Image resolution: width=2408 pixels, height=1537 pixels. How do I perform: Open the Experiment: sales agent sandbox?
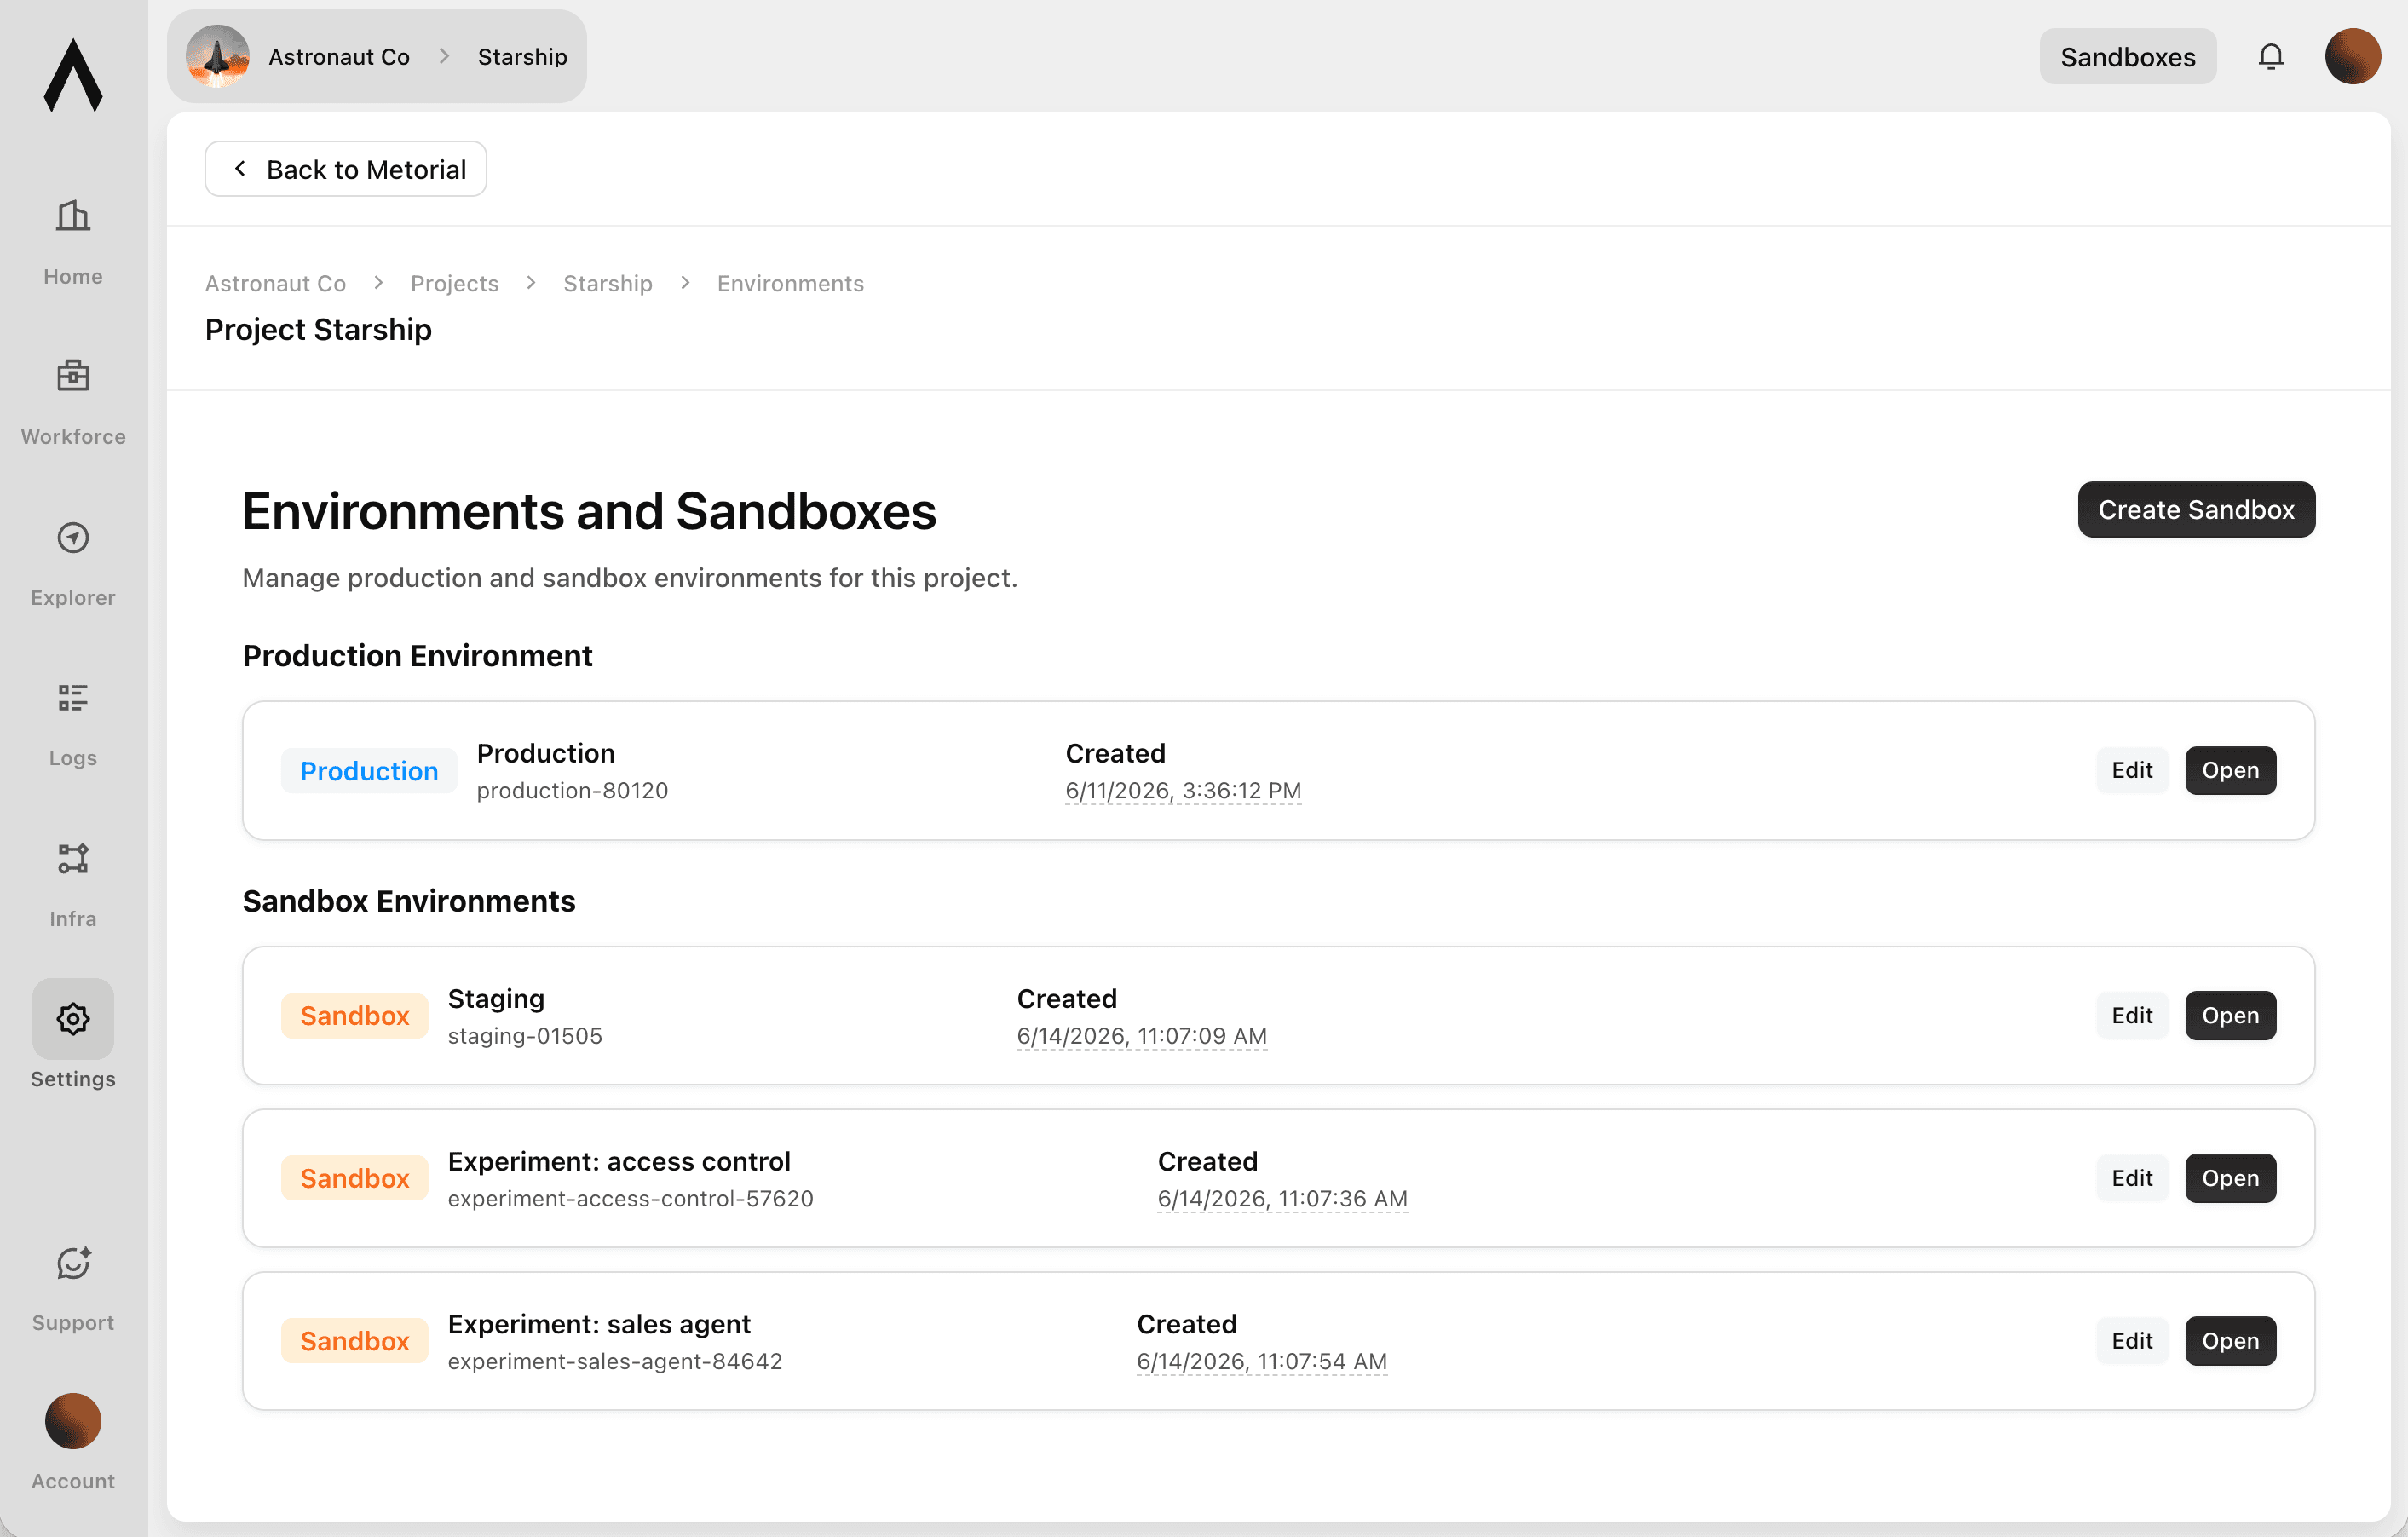click(x=2229, y=1341)
